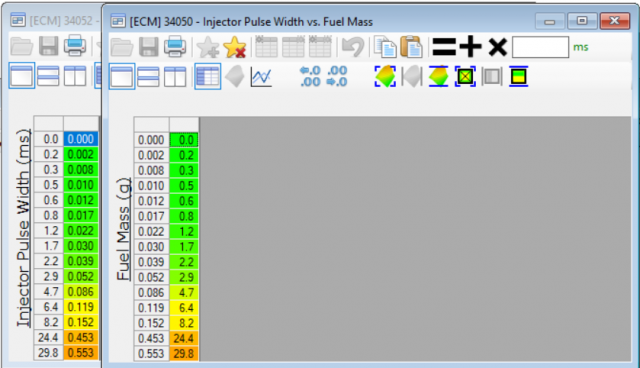The width and height of the screenshot is (640, 368).
Task: Click the copy icon in toolbar
Action: (385, 47)
